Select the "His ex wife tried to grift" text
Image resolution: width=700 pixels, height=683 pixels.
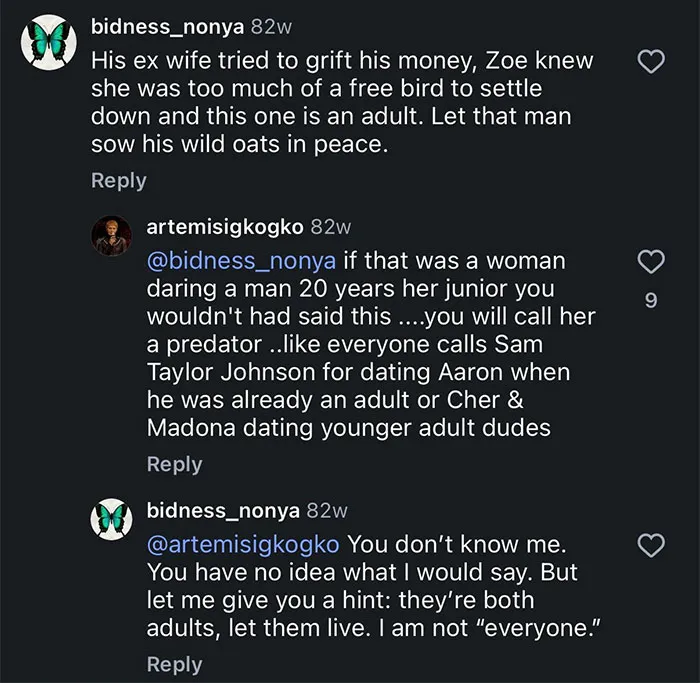(342, 103)
